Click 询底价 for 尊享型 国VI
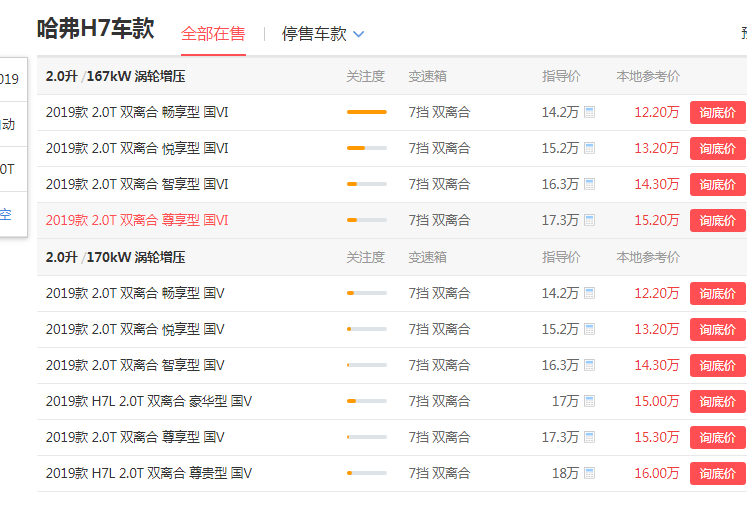 717,221
